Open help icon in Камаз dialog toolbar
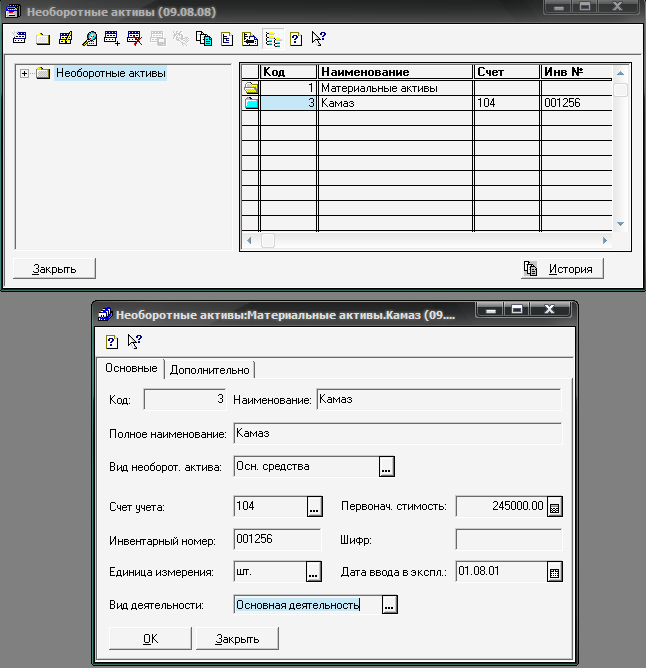646x668 pixels. (x=112, y=342)
